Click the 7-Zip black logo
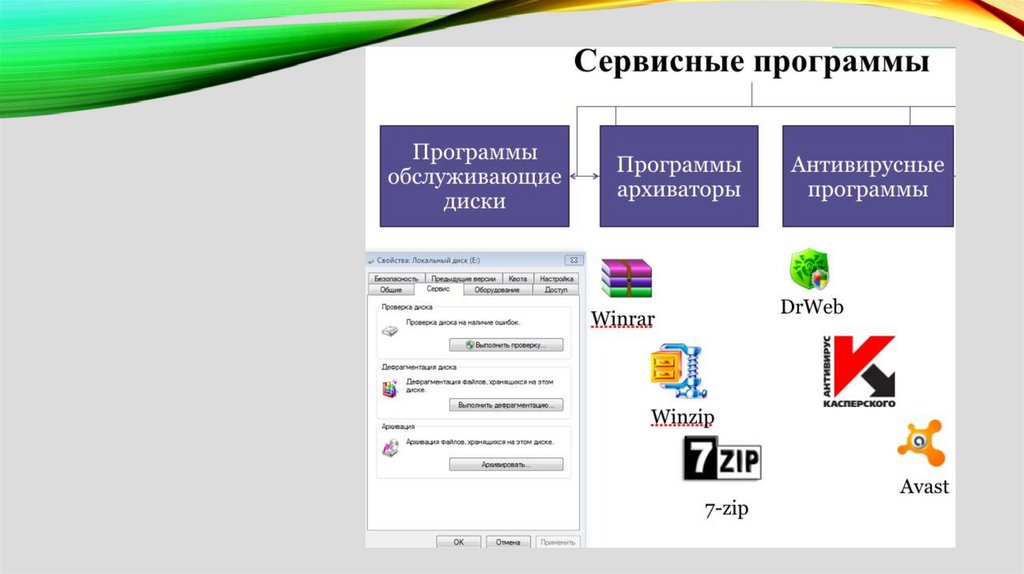 pos(722,458)
